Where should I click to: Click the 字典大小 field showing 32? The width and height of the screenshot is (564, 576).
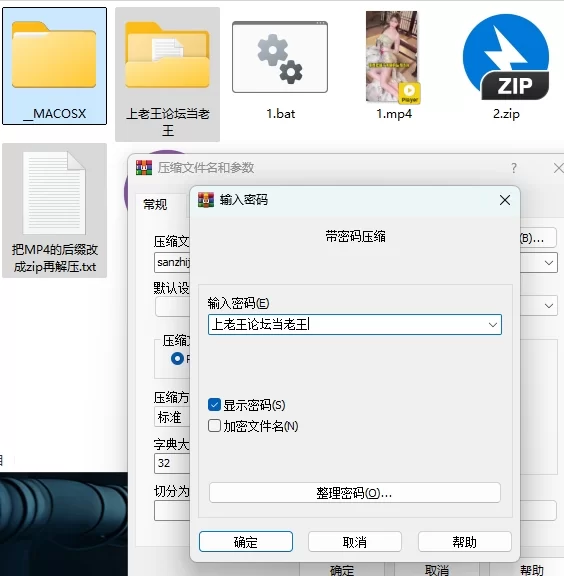[x=172, y=464]
